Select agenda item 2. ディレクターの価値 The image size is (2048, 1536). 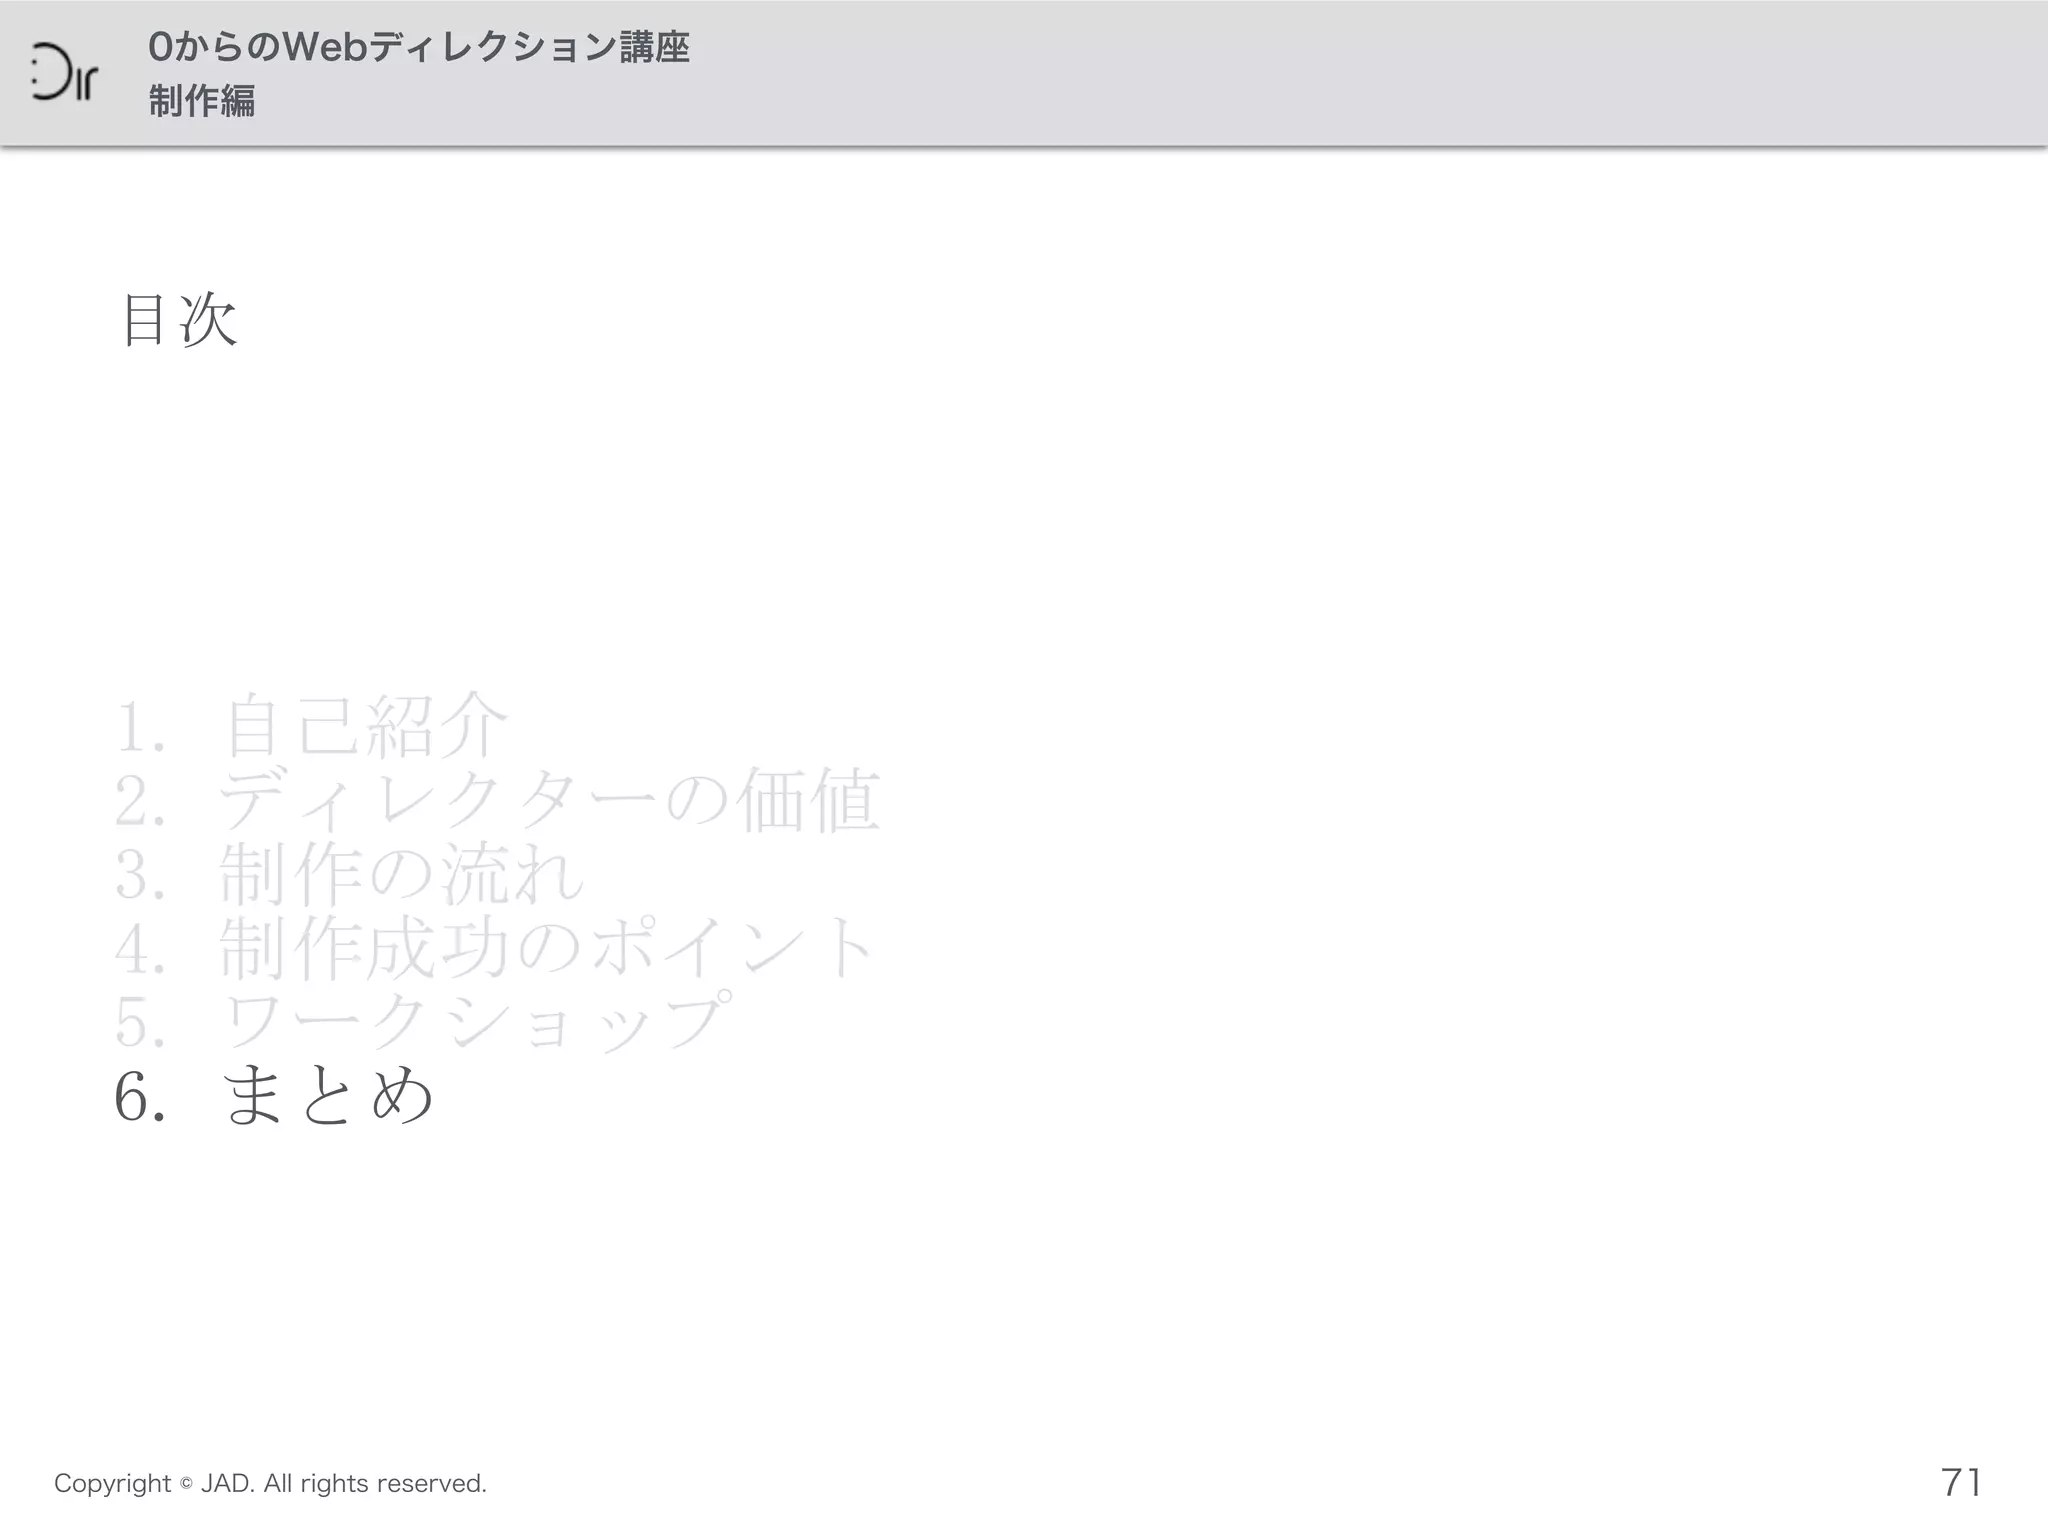[x=498, y=800]
